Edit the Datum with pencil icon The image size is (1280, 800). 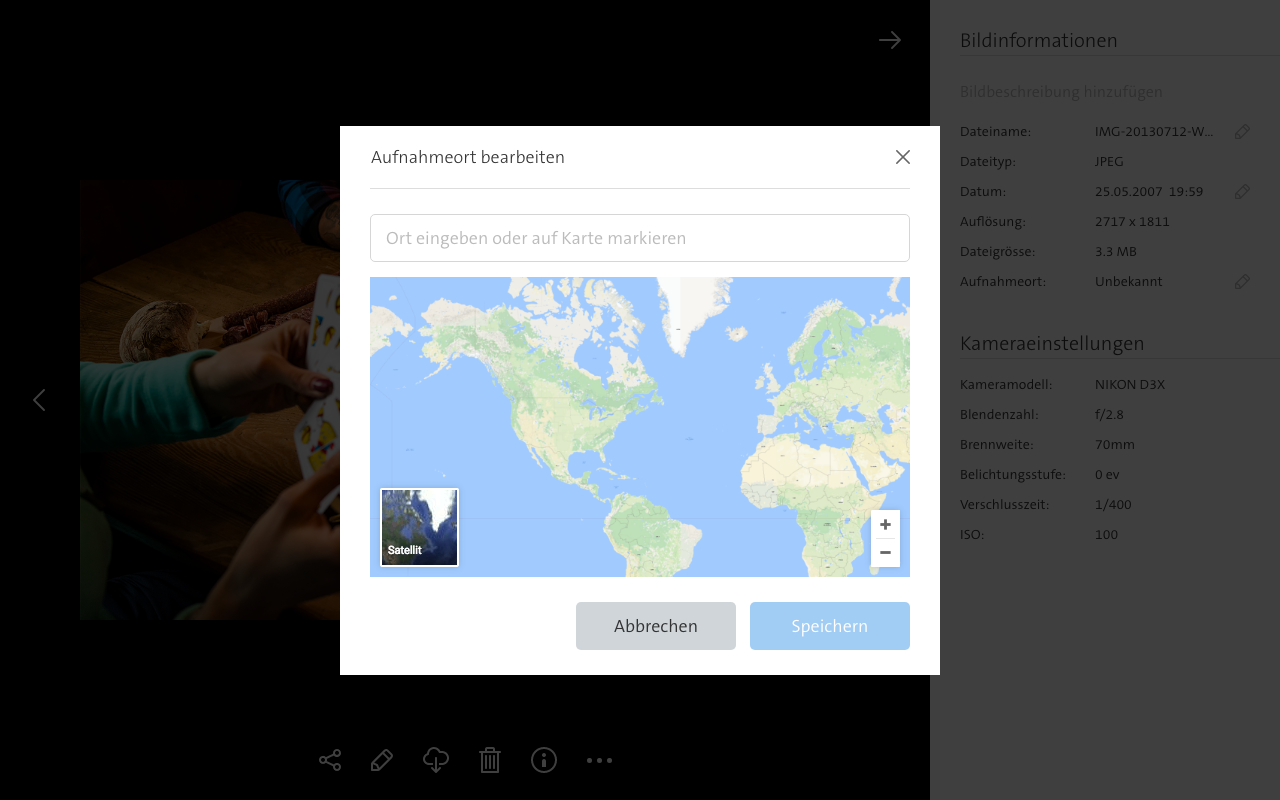pos(1242,191)
